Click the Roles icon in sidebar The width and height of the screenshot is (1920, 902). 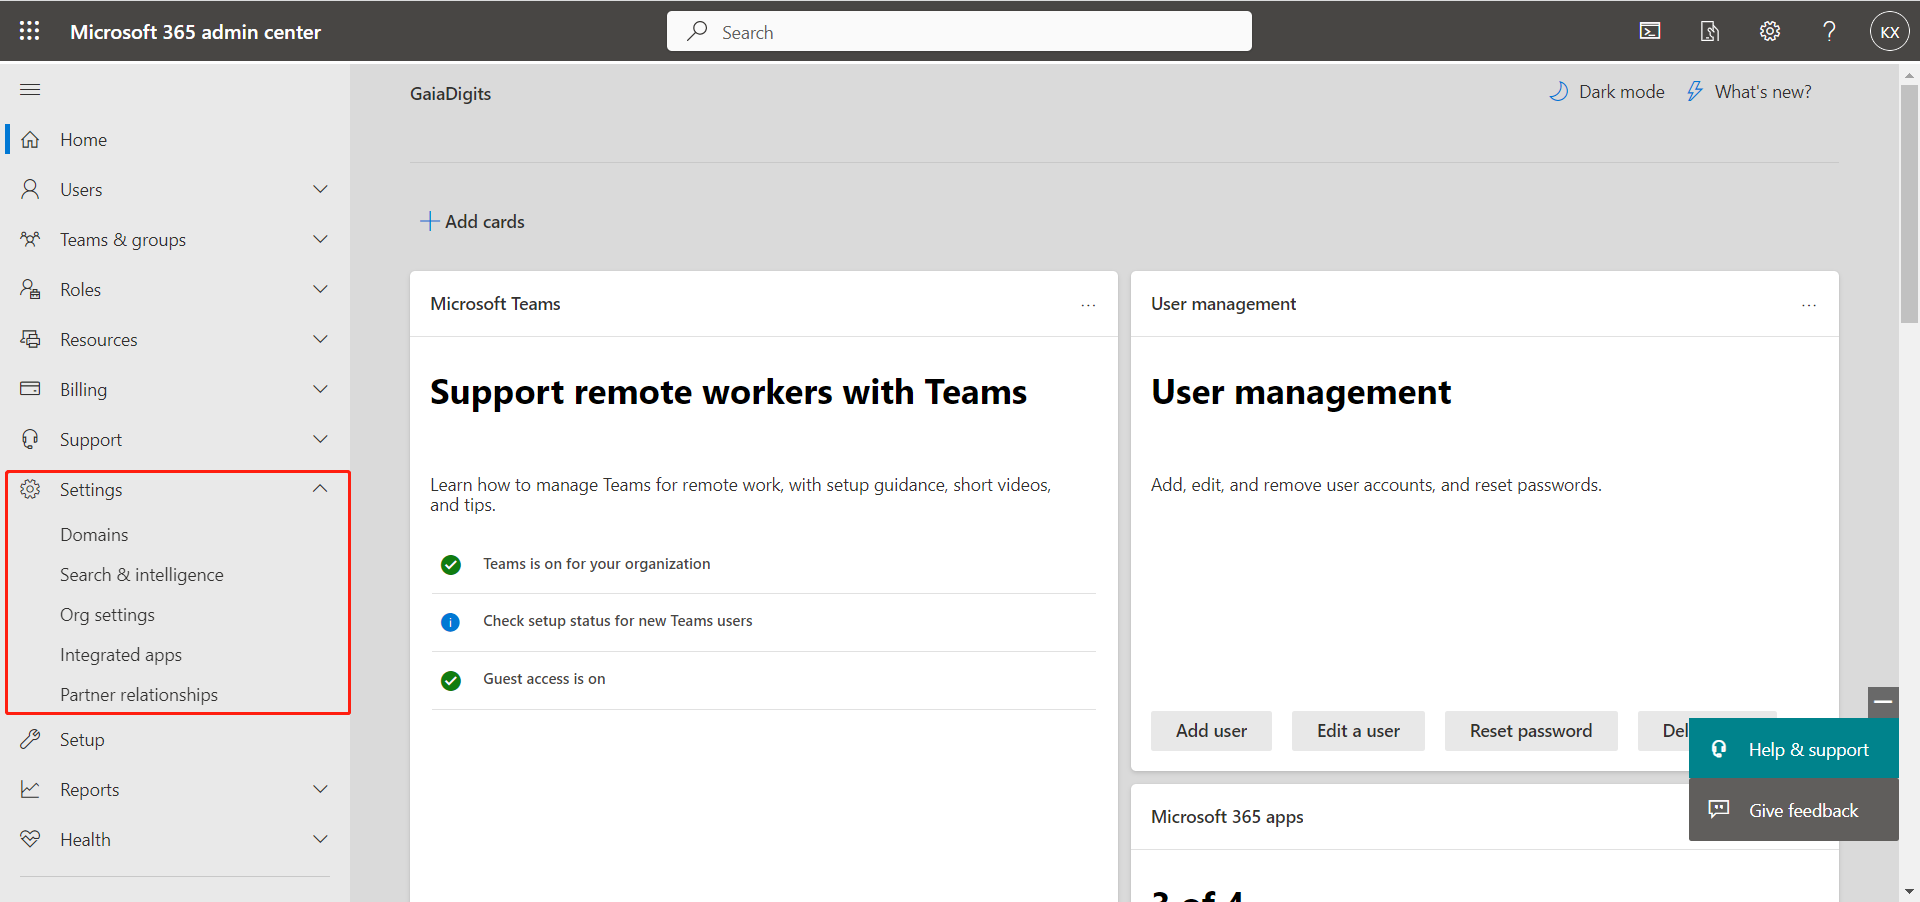pos(31,289)
